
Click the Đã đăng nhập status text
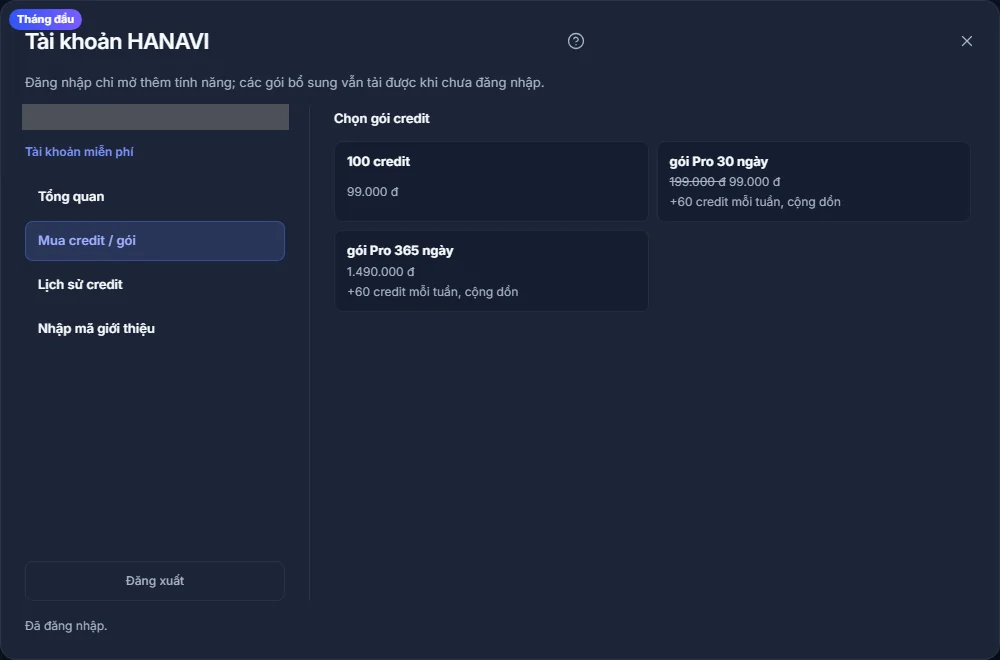coord(66,626)
